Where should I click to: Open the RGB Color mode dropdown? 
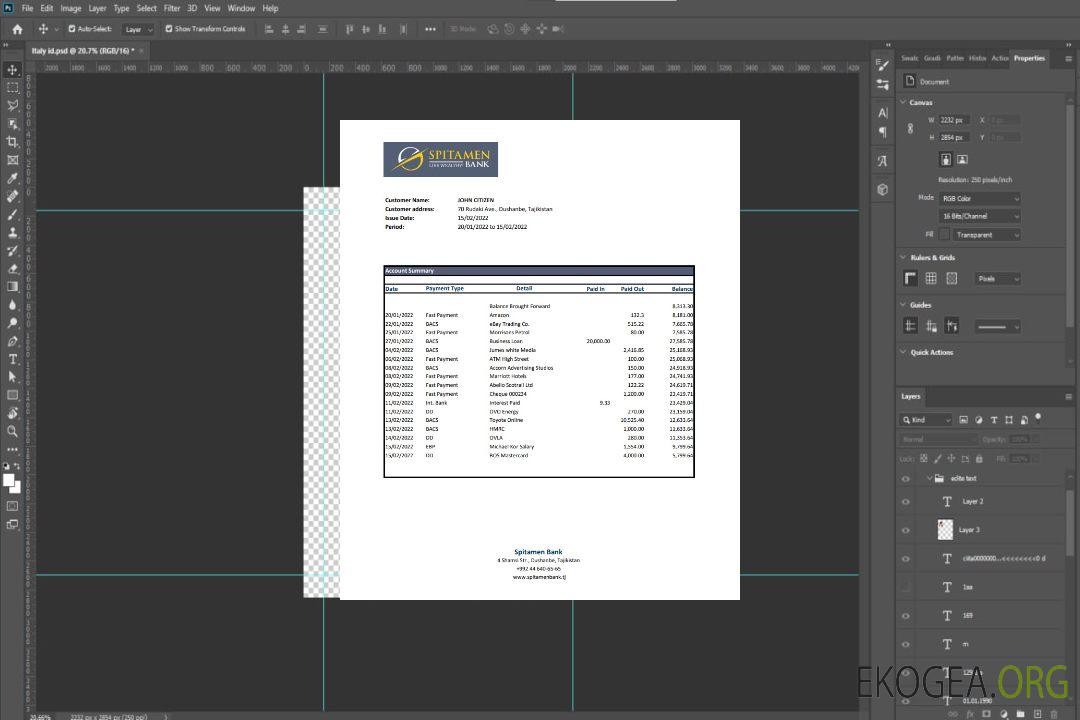(980, 198)
